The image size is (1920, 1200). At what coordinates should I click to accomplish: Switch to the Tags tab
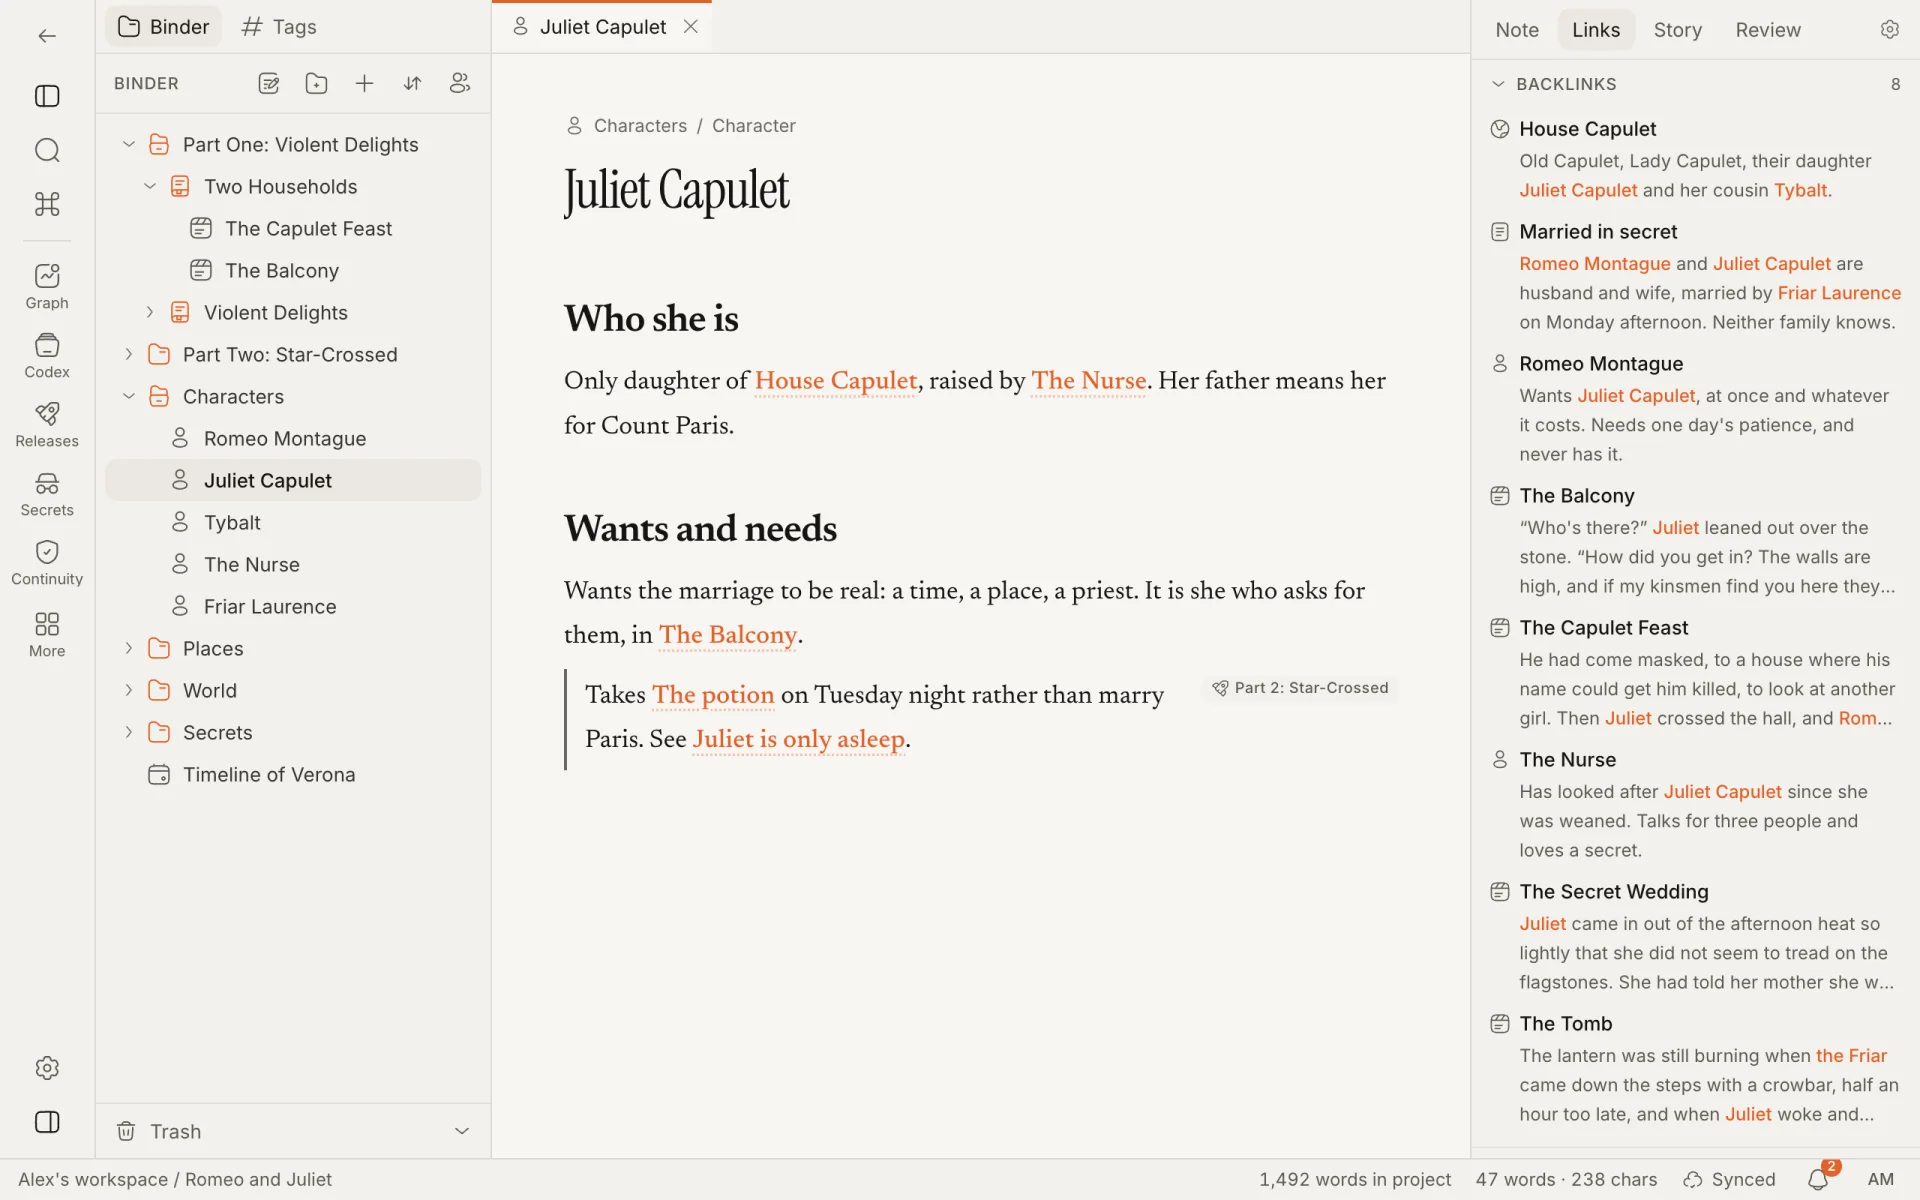(x=279, y=27)
